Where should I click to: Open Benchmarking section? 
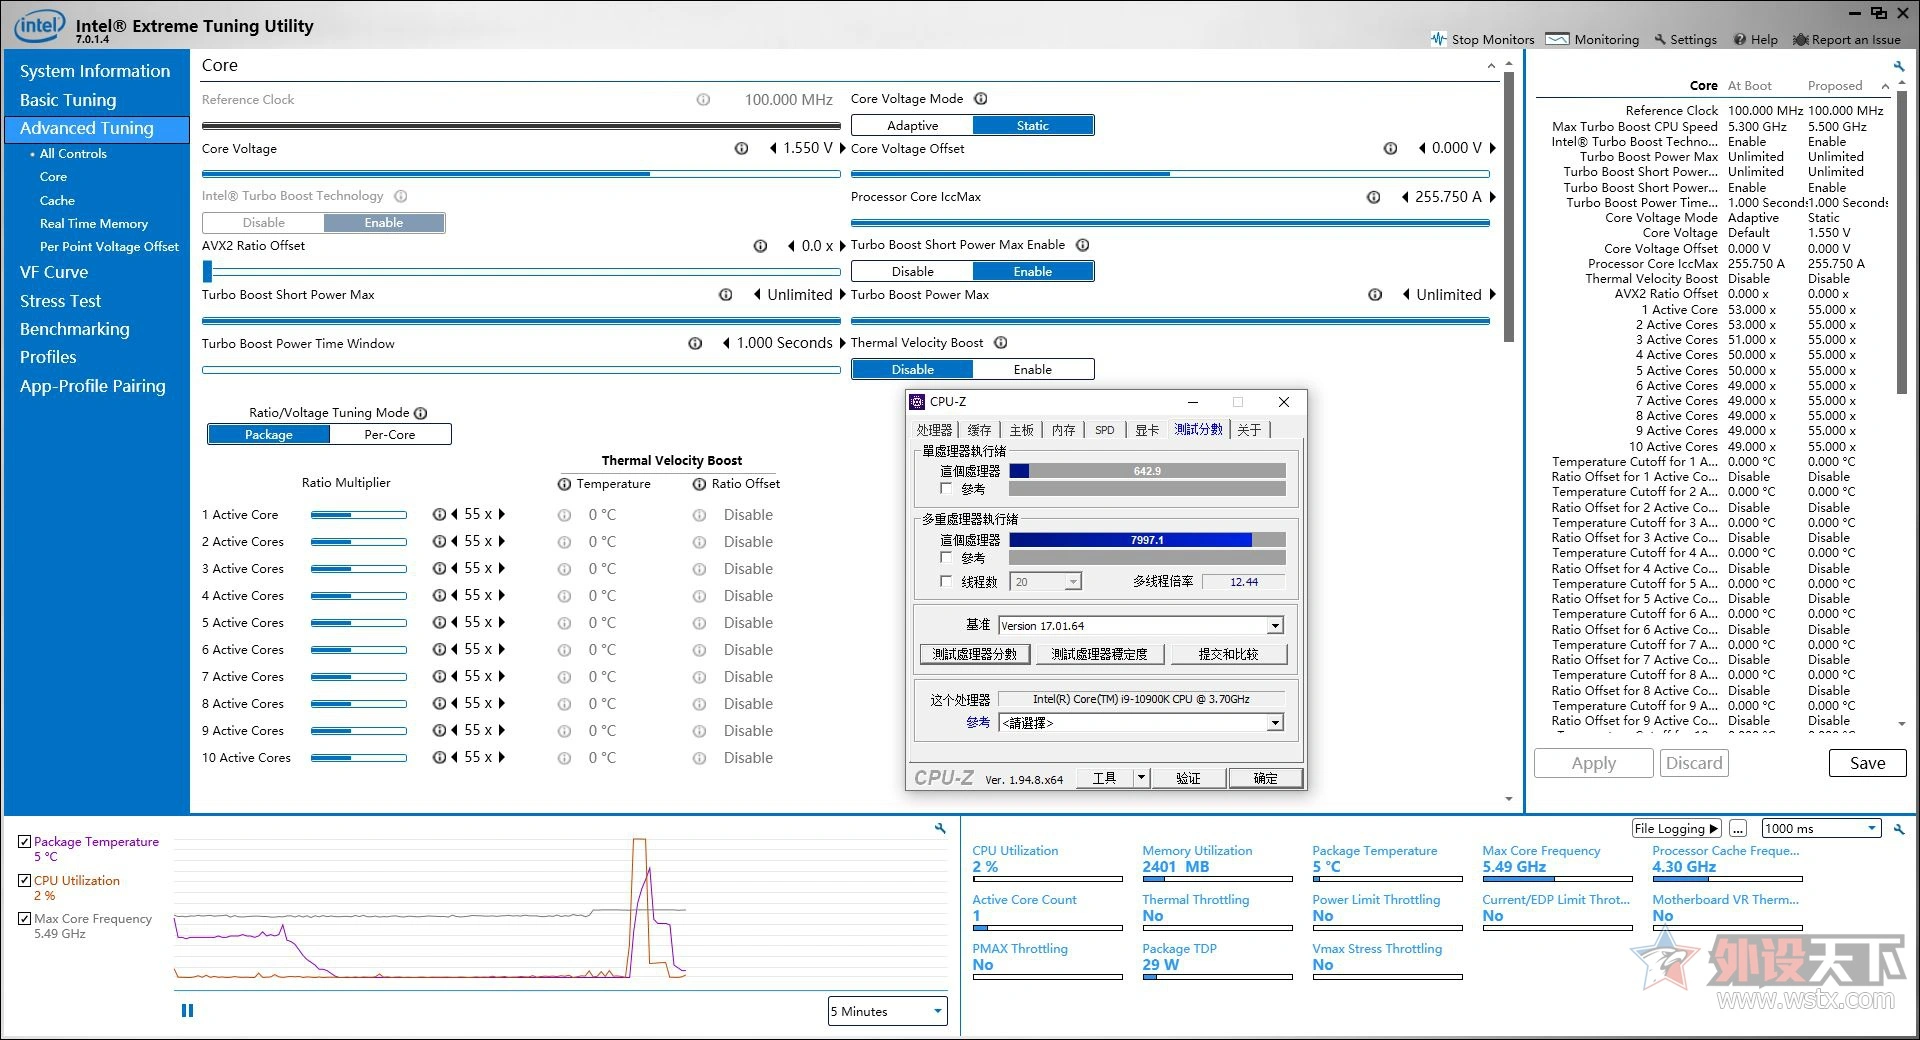pyautogui.click(x=75, y=329)
